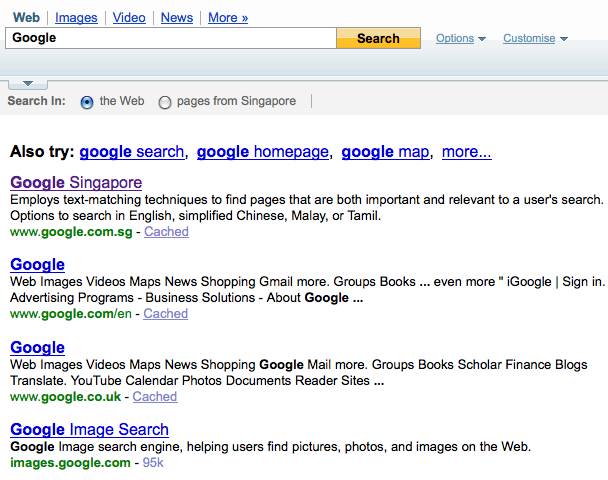
Task: Click the www.google.com/en URL text
Action: [71, 314]
